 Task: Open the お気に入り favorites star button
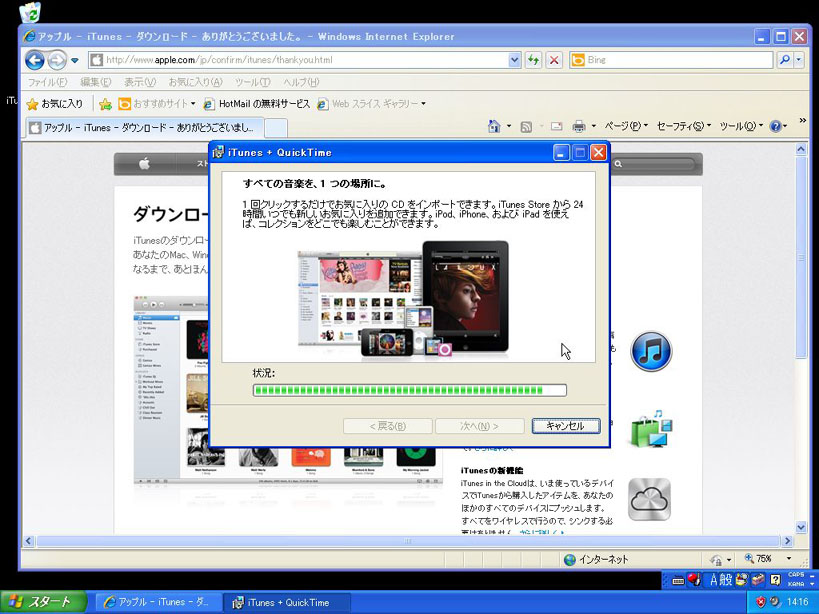pos(54,104)
